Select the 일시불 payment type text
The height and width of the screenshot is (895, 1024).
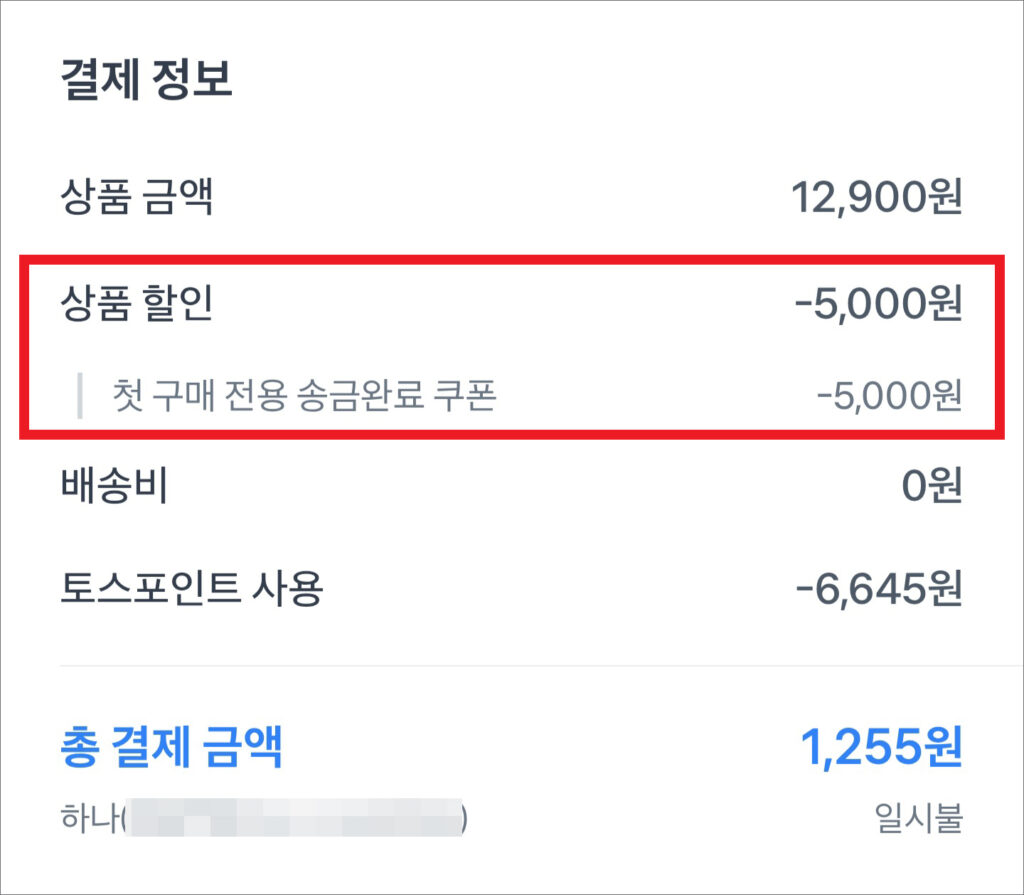coord(917,819)
